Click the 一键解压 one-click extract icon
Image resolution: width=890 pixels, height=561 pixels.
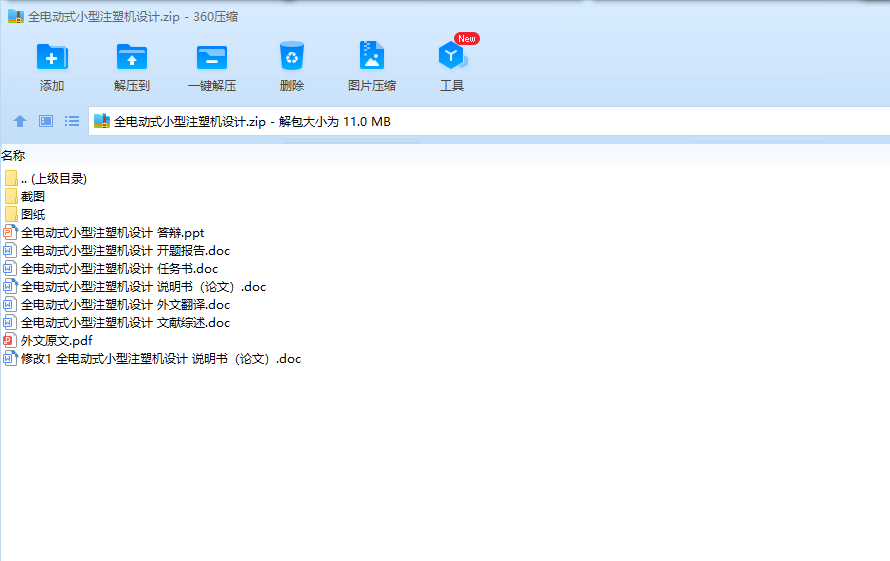pyautogui.click(x=212, y=57)
